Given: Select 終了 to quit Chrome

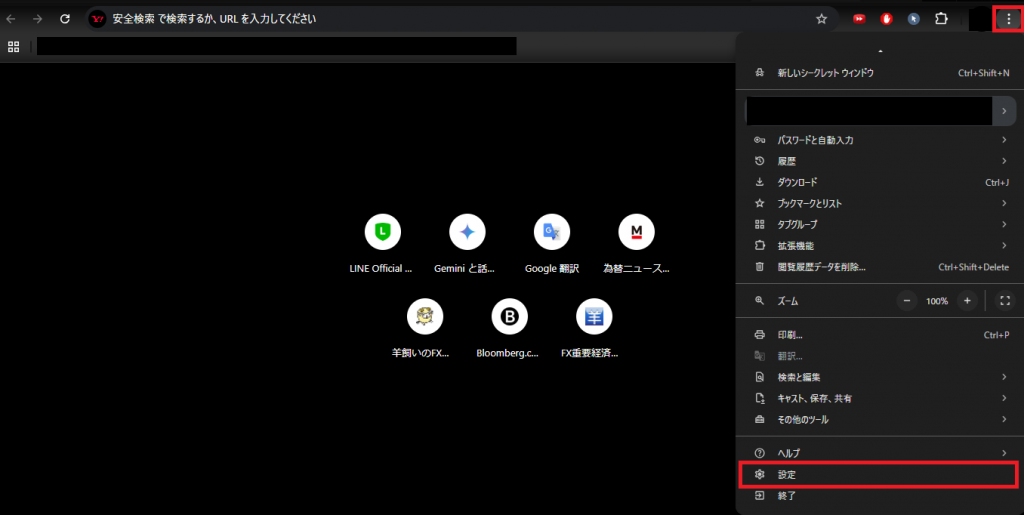Looking at the screenshot, I should pyautogui.click(x=879, y=495).
